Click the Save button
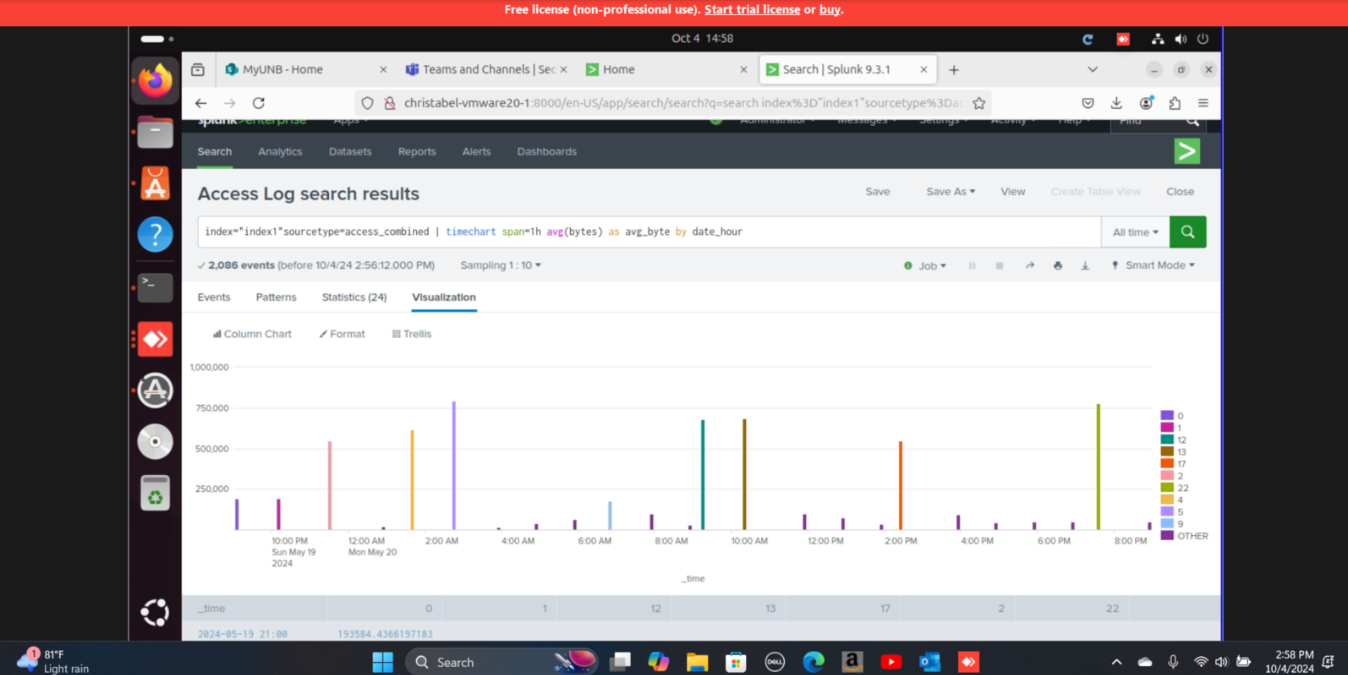Image resolution: width=1348 pixels, height=675 pixels. (x=877, y=192)
